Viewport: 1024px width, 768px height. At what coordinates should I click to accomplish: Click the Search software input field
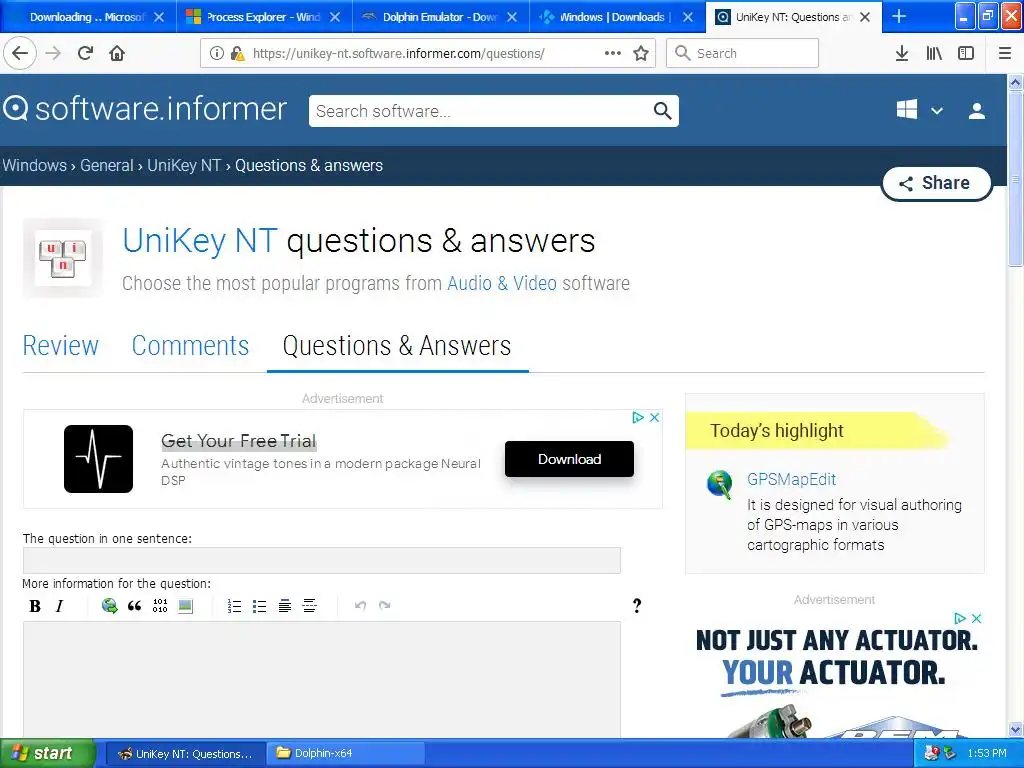480,111
